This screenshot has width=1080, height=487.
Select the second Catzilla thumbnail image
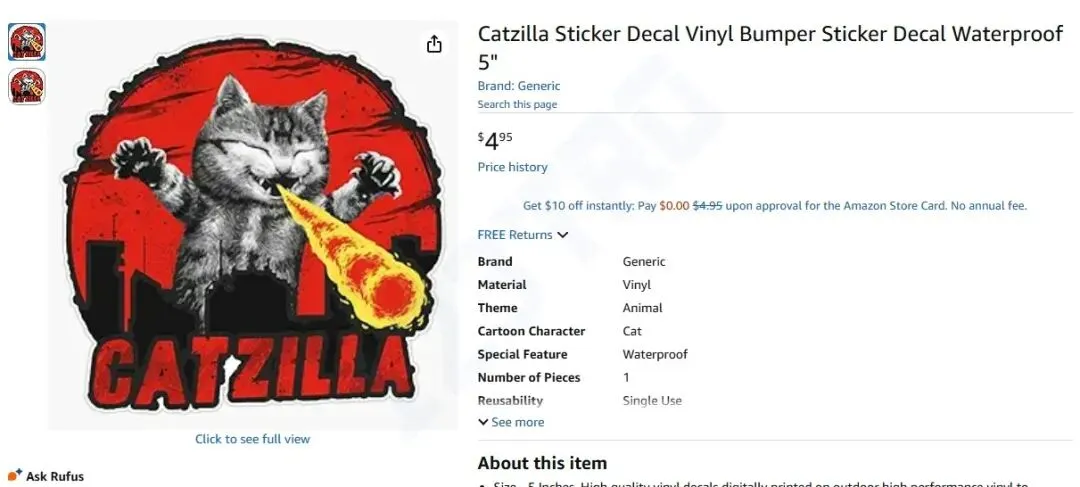point(27,86)
